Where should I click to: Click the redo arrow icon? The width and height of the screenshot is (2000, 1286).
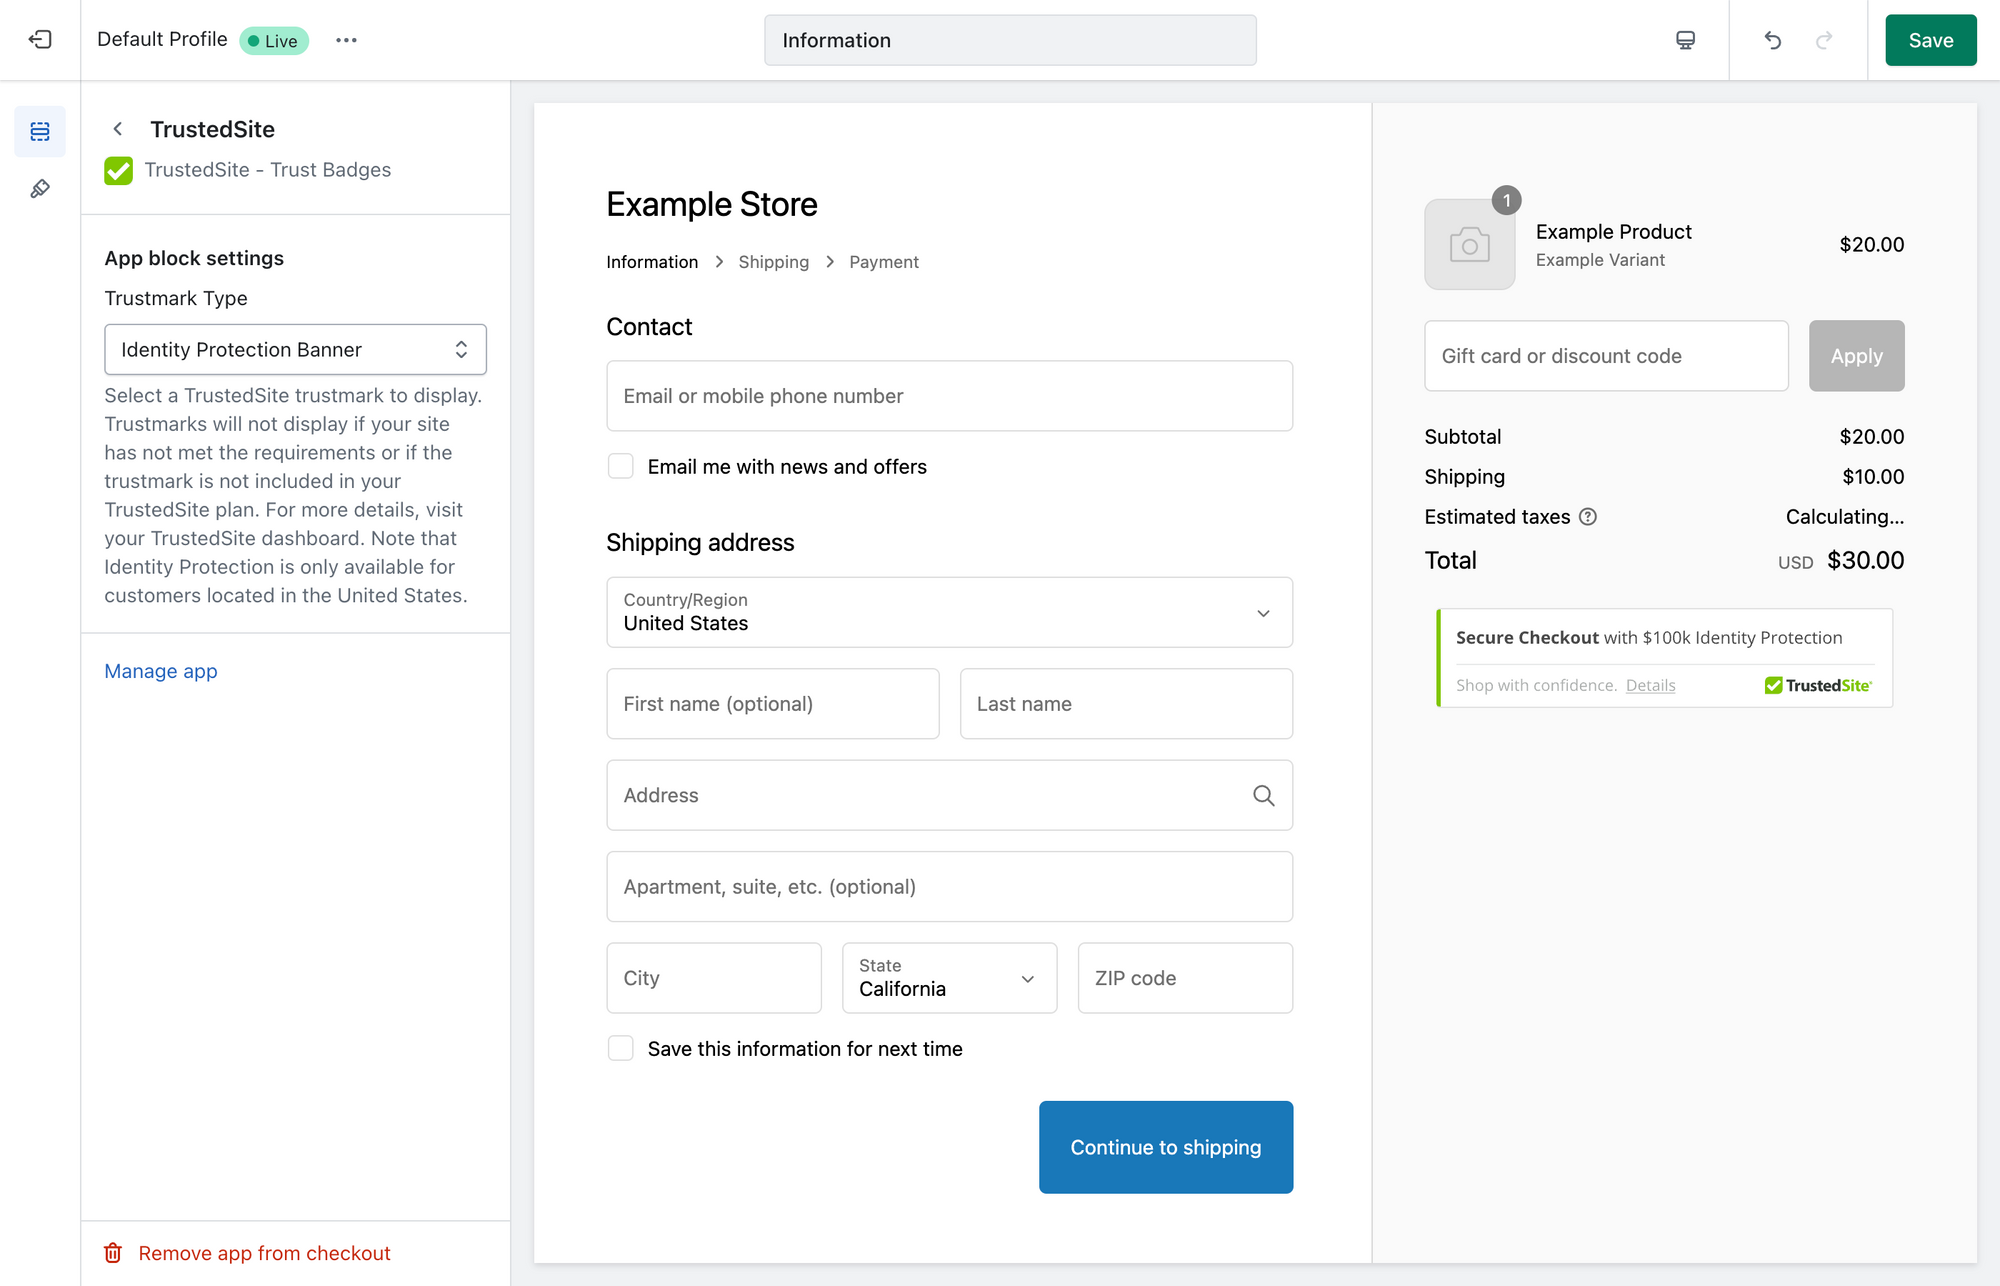click(x=1824, y=39)
